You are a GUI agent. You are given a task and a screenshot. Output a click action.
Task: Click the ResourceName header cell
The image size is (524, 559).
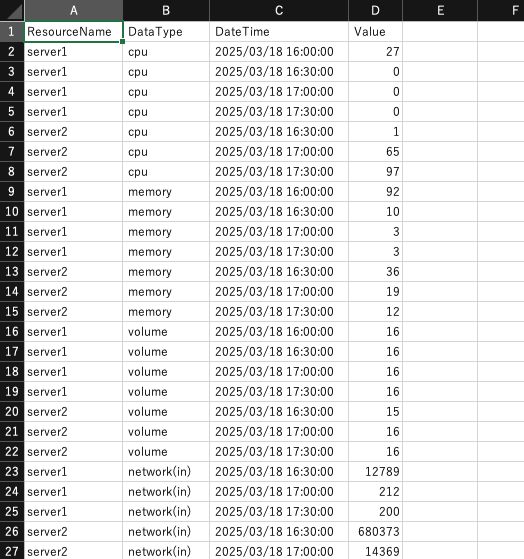[73, 32]
